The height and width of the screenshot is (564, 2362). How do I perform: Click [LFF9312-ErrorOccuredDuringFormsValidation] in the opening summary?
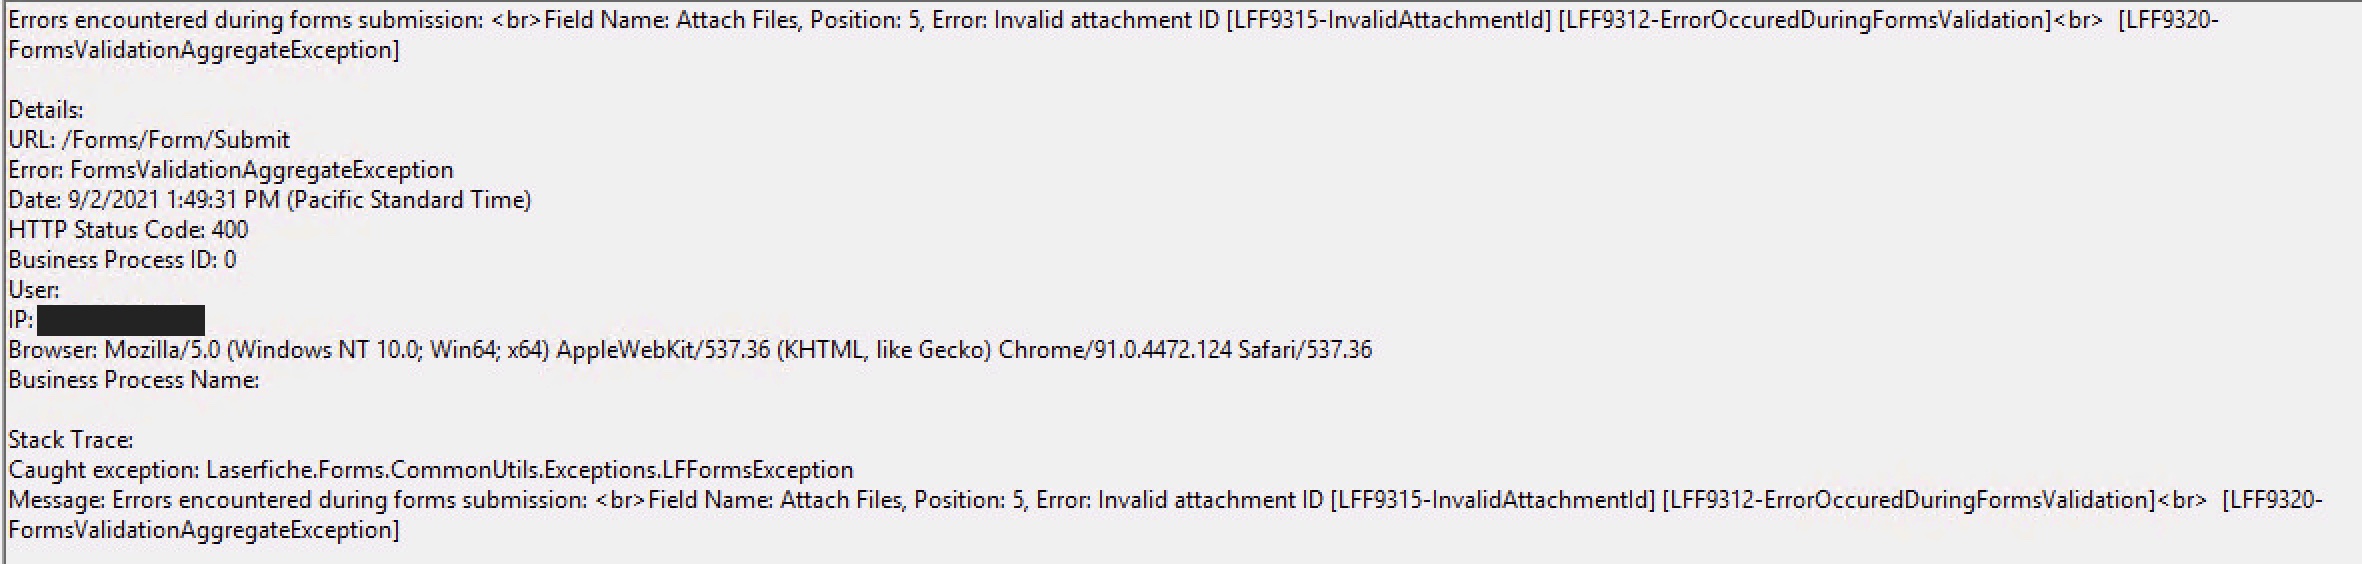(1804, 20)
